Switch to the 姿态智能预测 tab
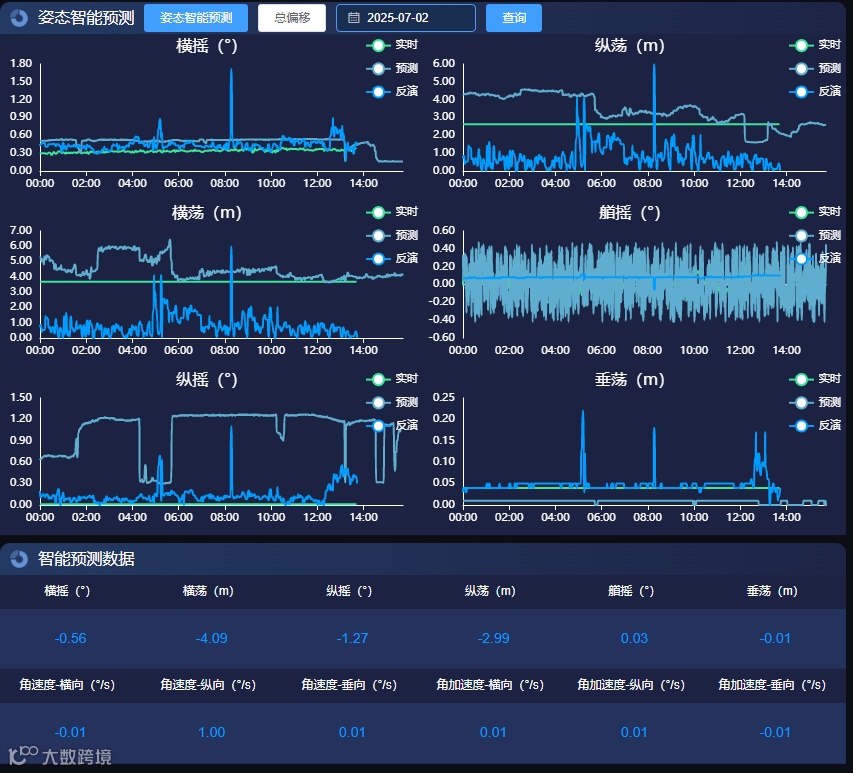Screen dimensions: 853x773 point(196,18)
